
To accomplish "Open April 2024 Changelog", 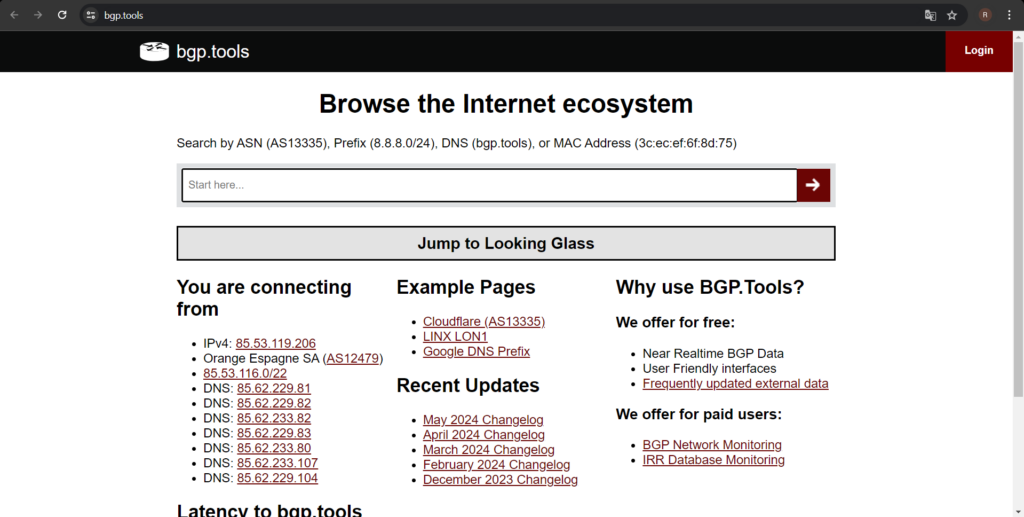I will click(484, 435).
